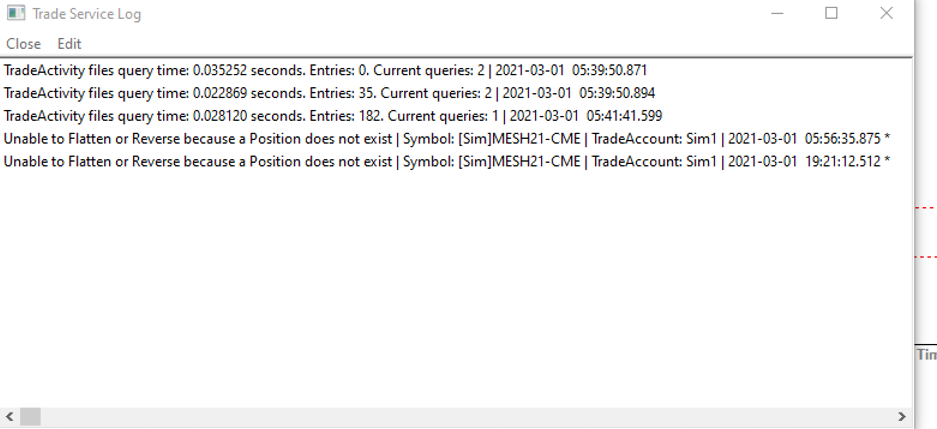Viewport: 937px width, 429px height.
Task: Click the horizontal scrollbar right arrow
Action: click(902, 416)
